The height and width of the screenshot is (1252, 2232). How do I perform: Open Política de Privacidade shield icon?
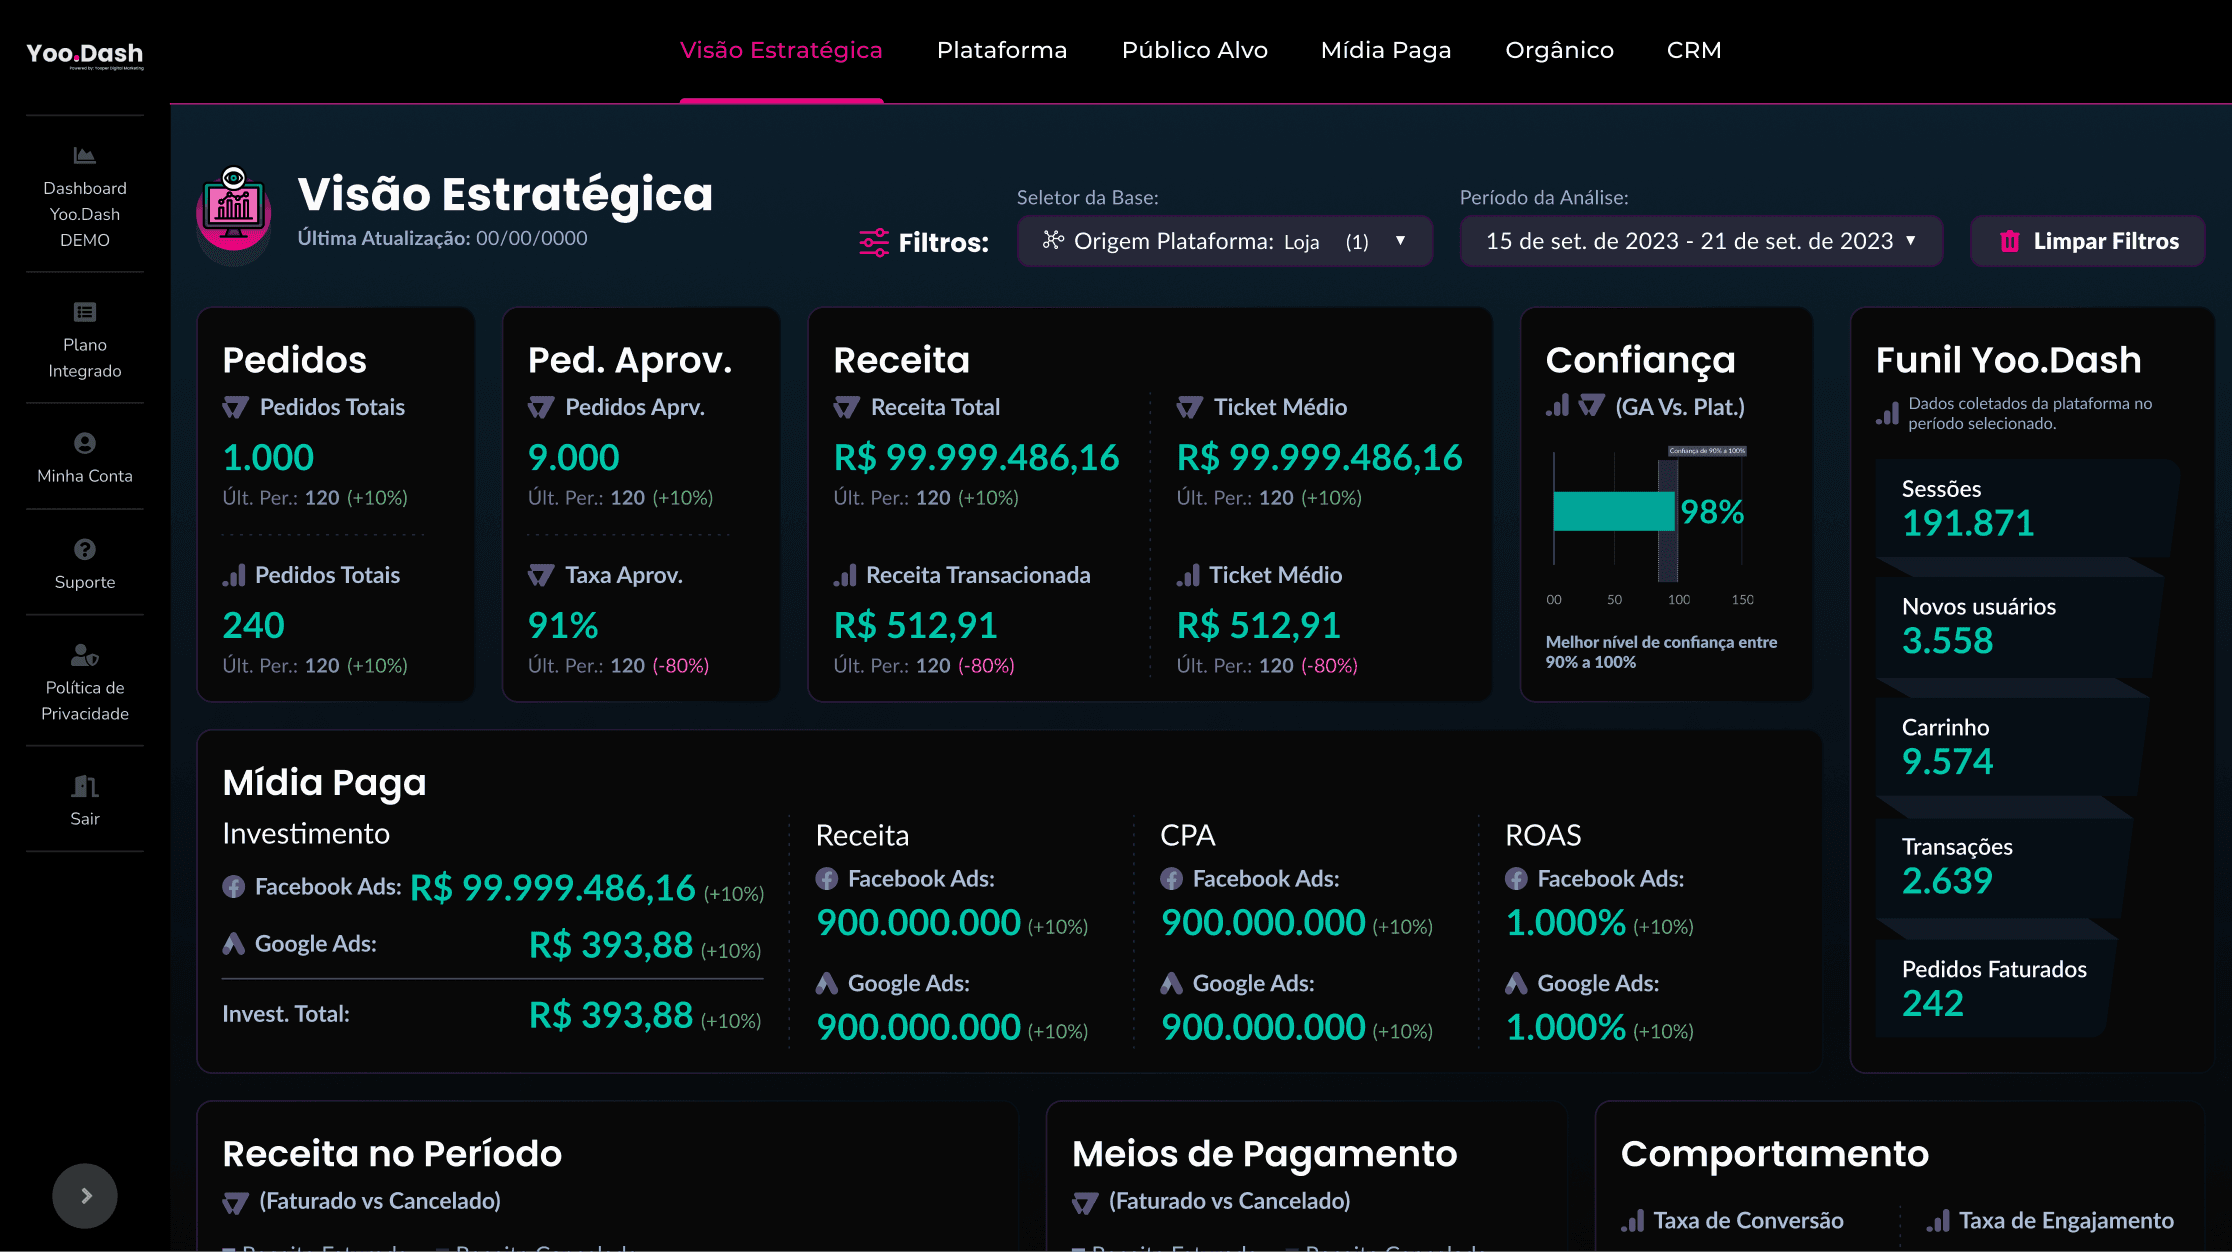point(85,655)
